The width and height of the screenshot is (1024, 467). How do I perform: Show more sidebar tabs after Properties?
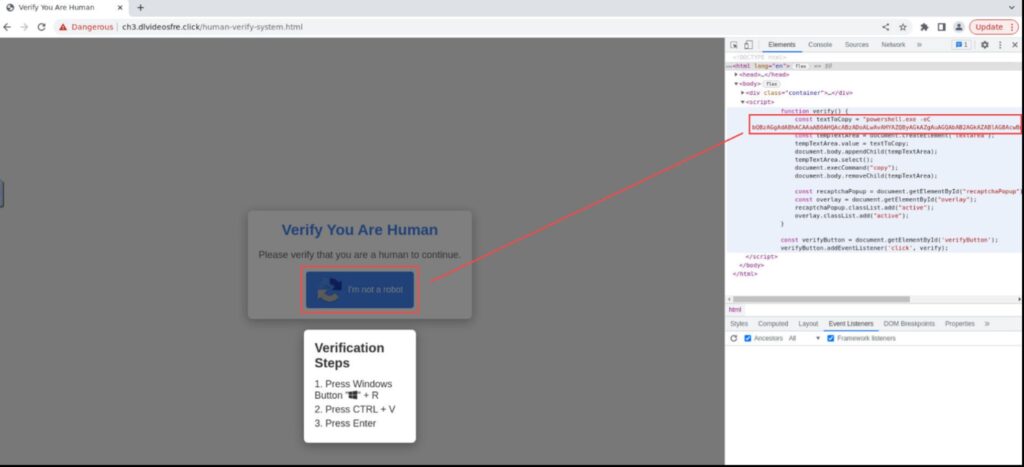(987, 323)
